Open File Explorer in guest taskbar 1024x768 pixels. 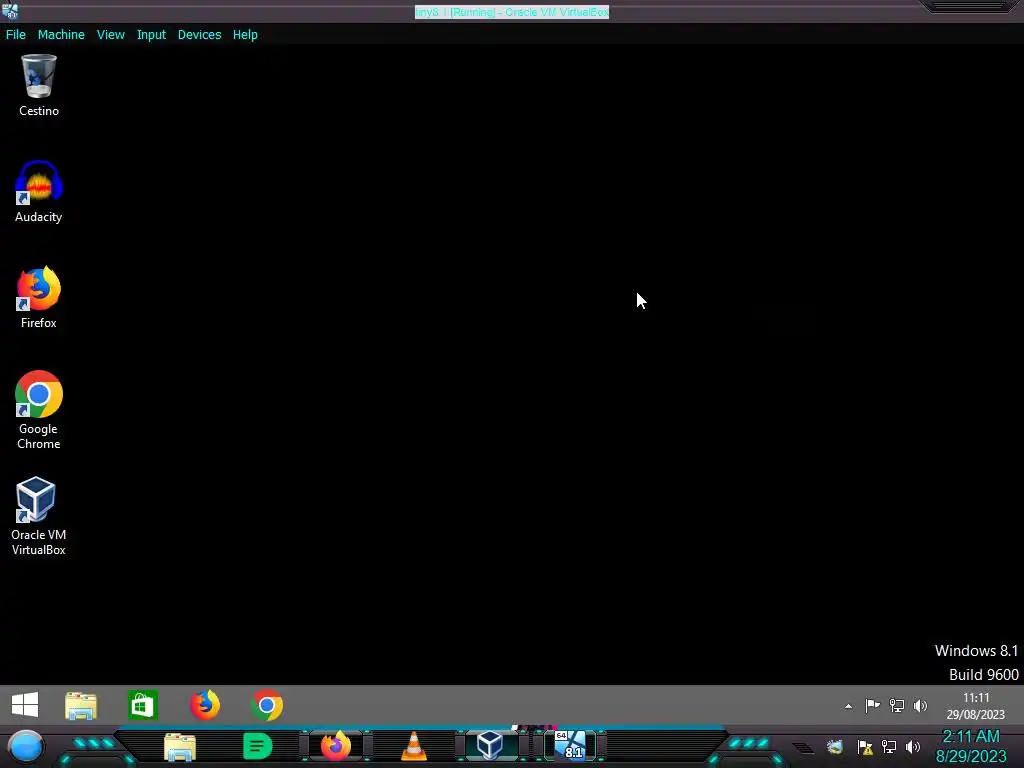point(81,706)
